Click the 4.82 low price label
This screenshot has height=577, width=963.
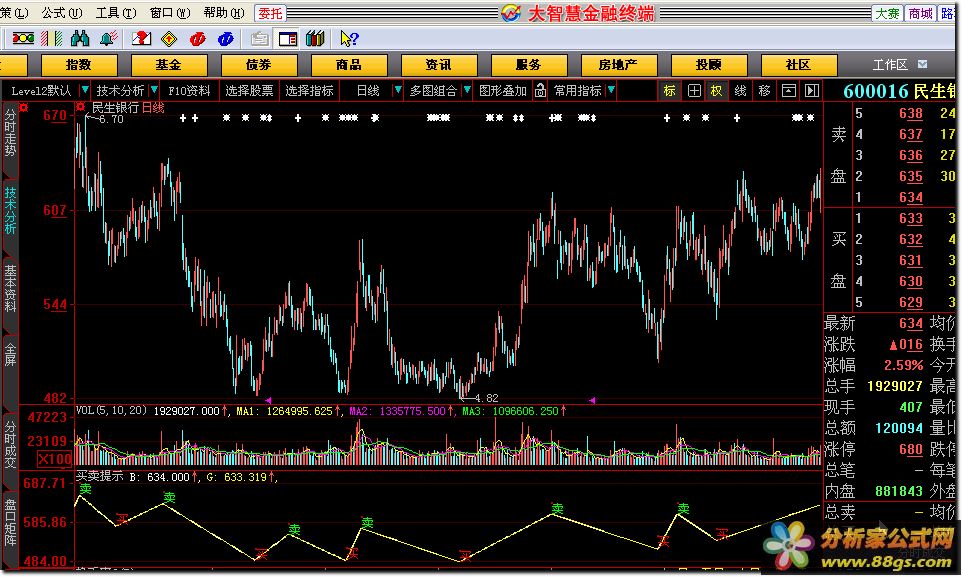(486, 398)
